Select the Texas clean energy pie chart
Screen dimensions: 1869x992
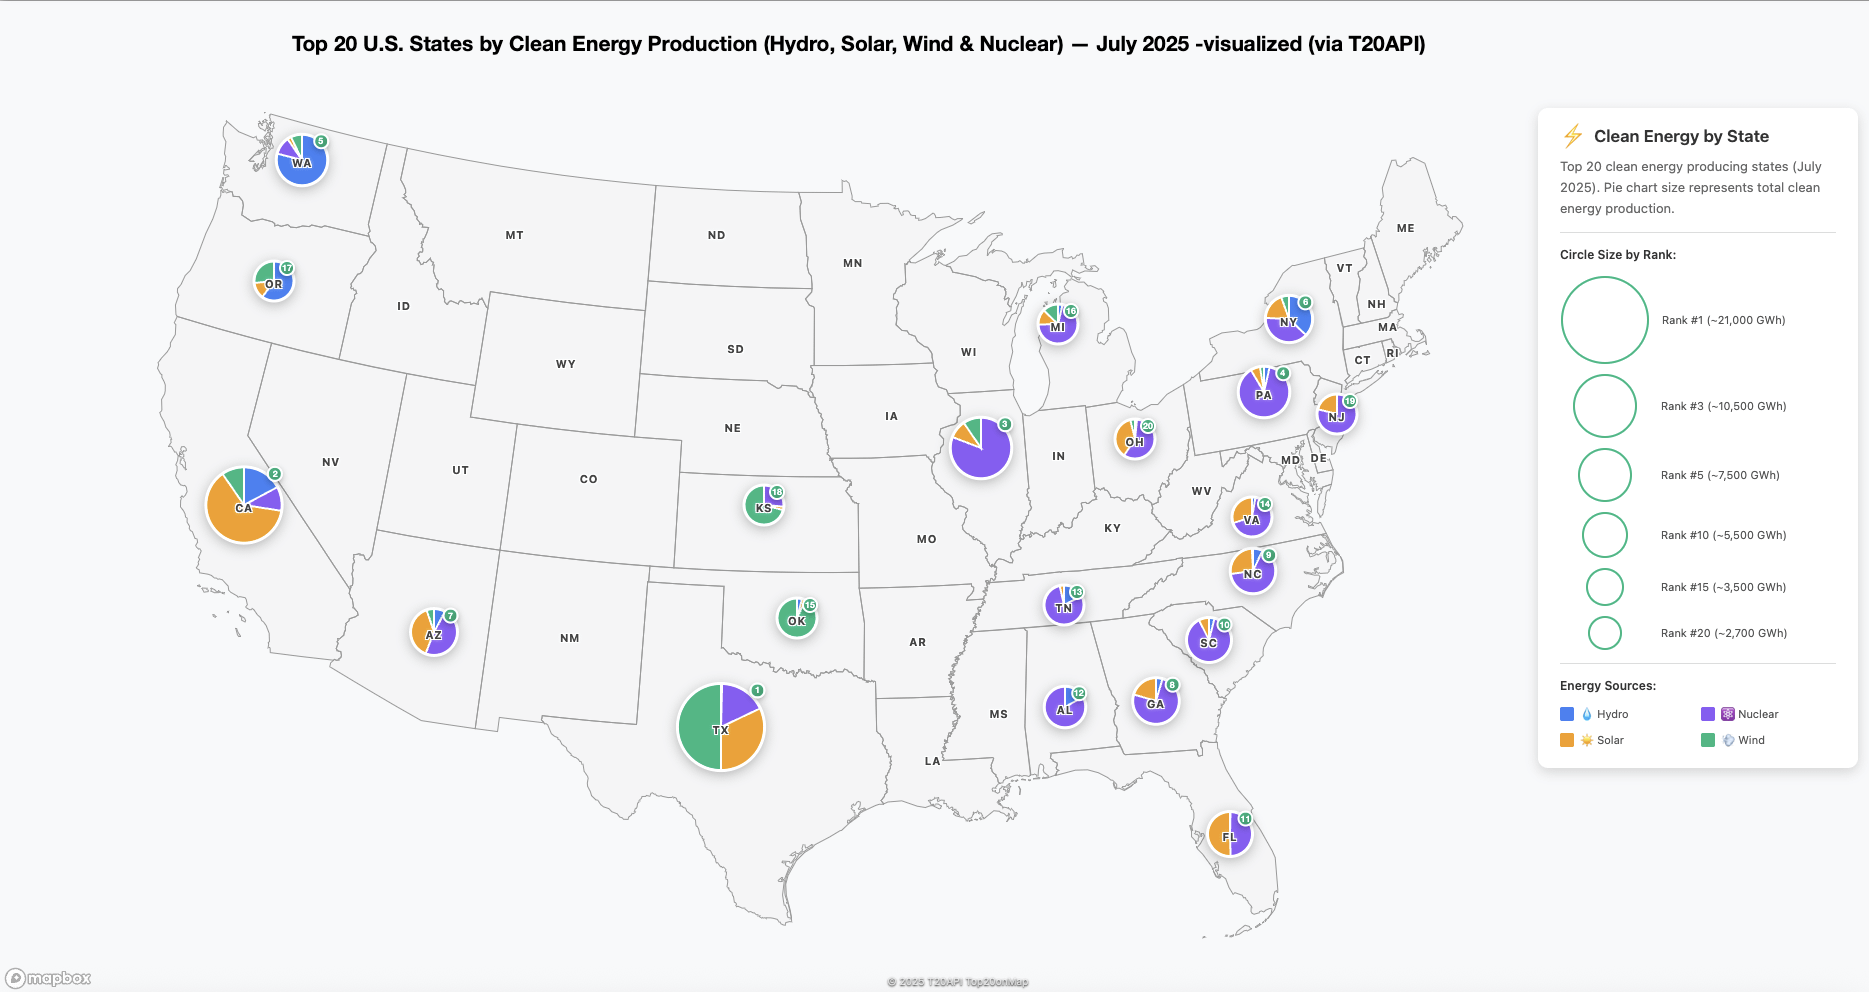click(721, 728)
